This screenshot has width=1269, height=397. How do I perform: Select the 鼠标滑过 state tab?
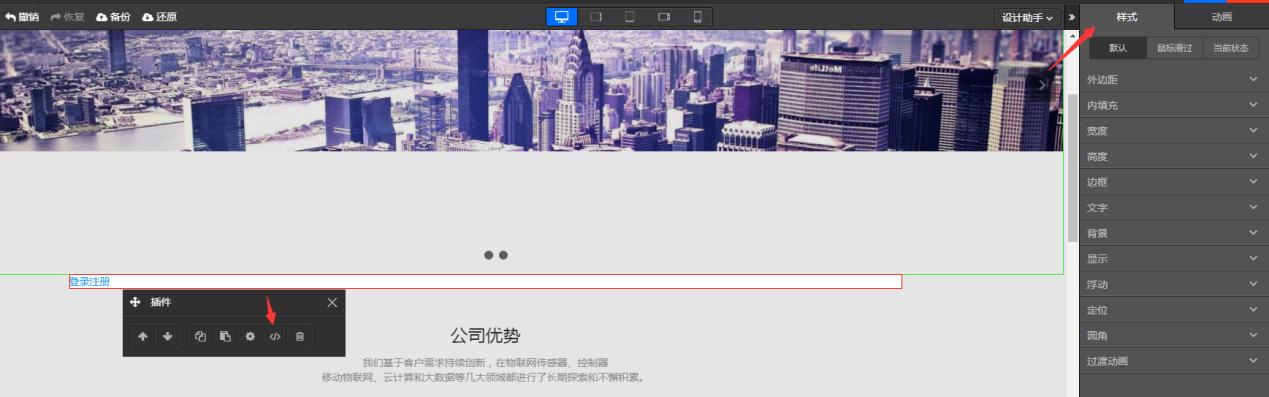tap(1175, 48)
